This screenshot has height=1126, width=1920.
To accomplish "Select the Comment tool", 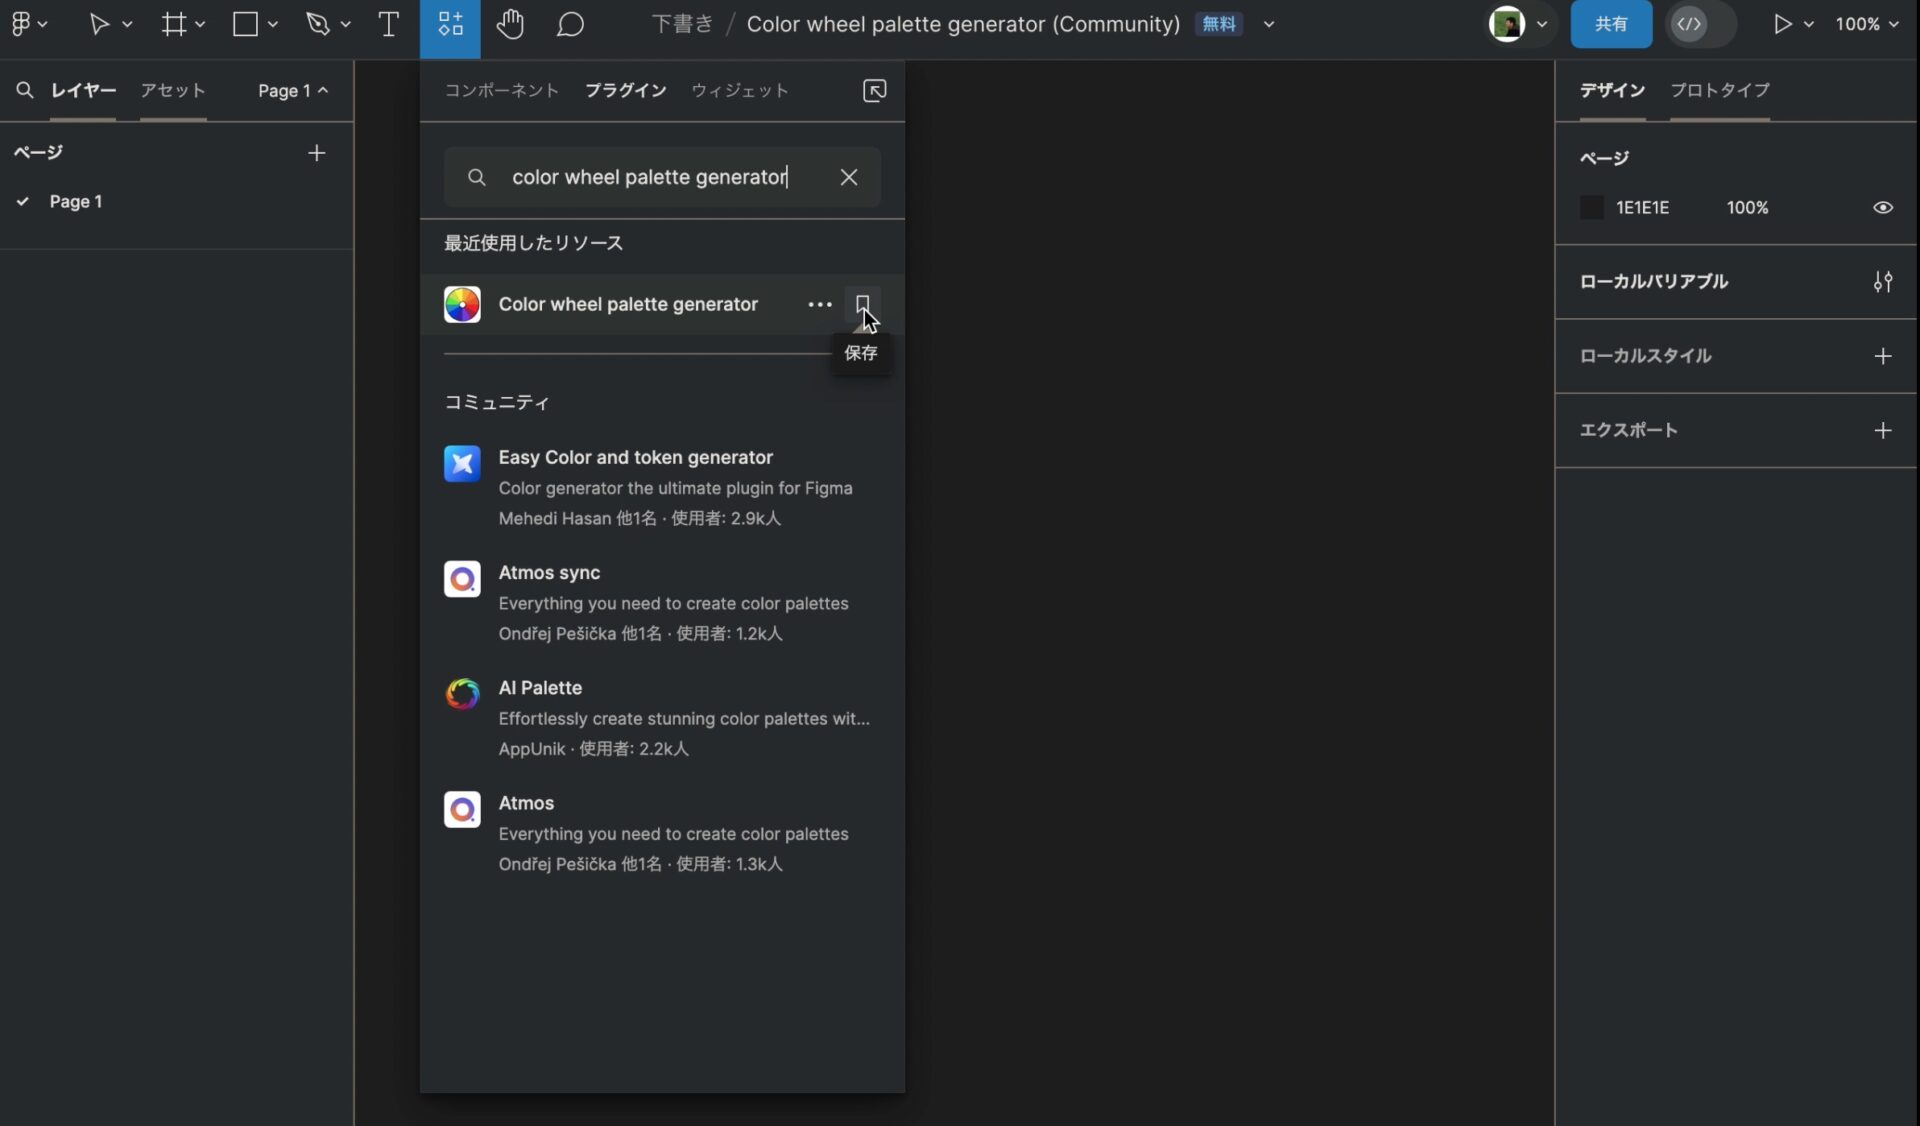I will pos(570,24).
